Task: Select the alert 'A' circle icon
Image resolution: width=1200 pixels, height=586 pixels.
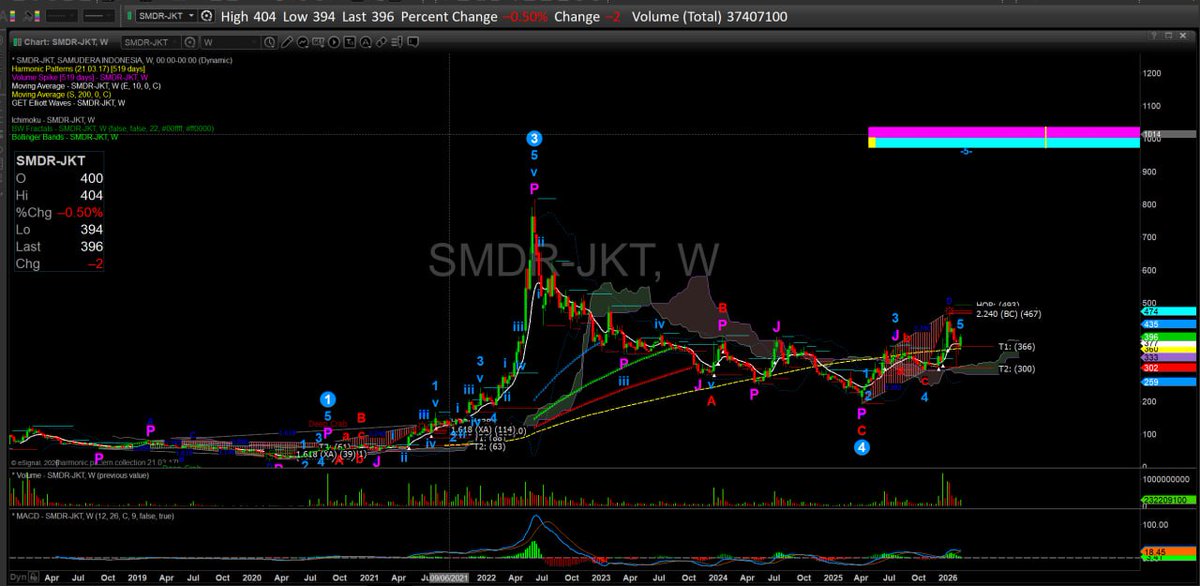Action: pyautogui.click(x=365, y=42)
